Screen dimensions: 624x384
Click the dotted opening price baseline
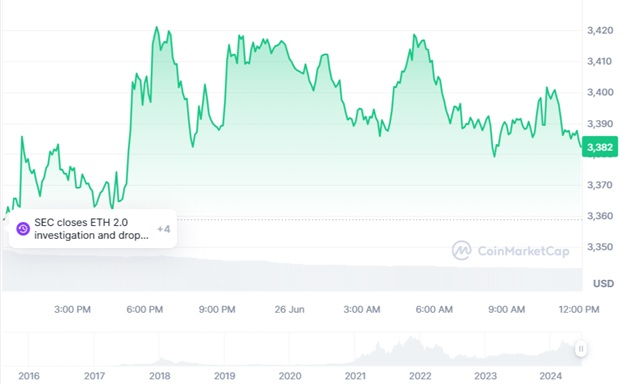[x=378, y=219]
